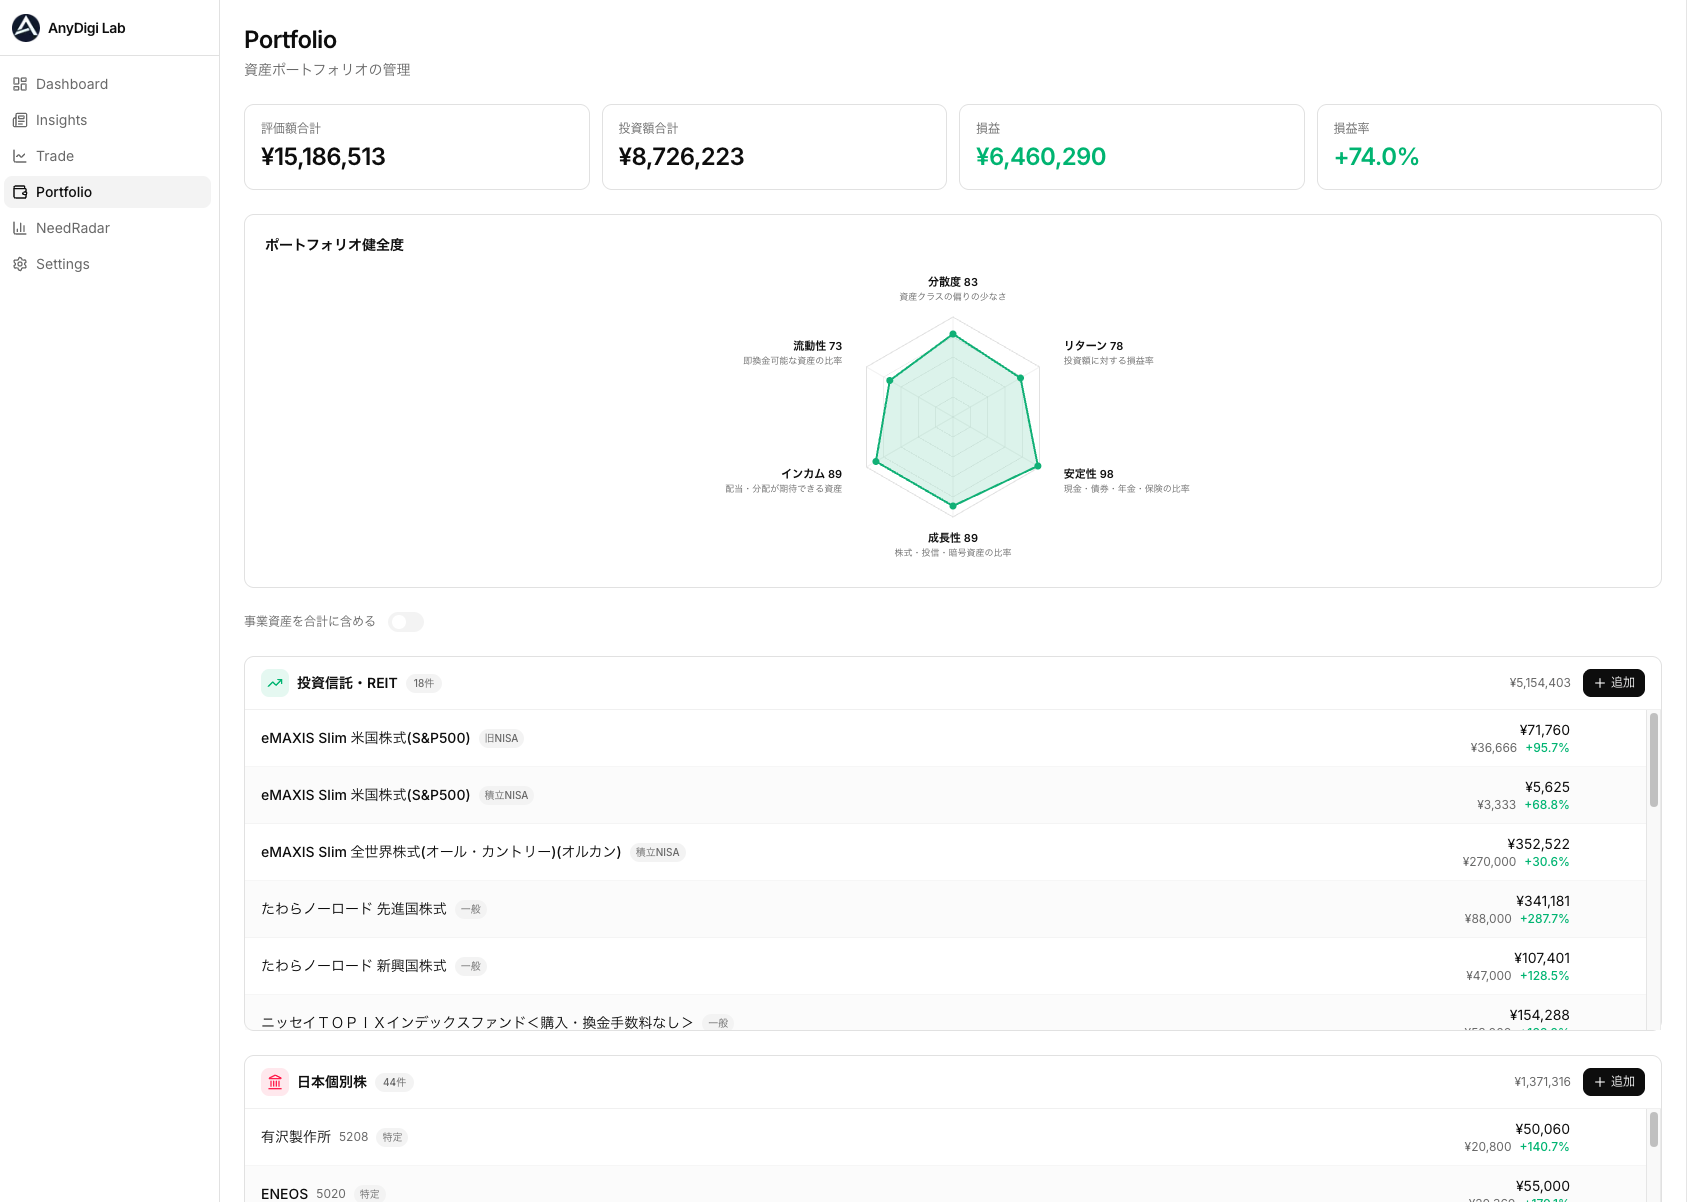Viewport: 1687px width, 1202px height.
Task: Click the green trend icon beside 投資信託・REIT
Action: [275, 683]
